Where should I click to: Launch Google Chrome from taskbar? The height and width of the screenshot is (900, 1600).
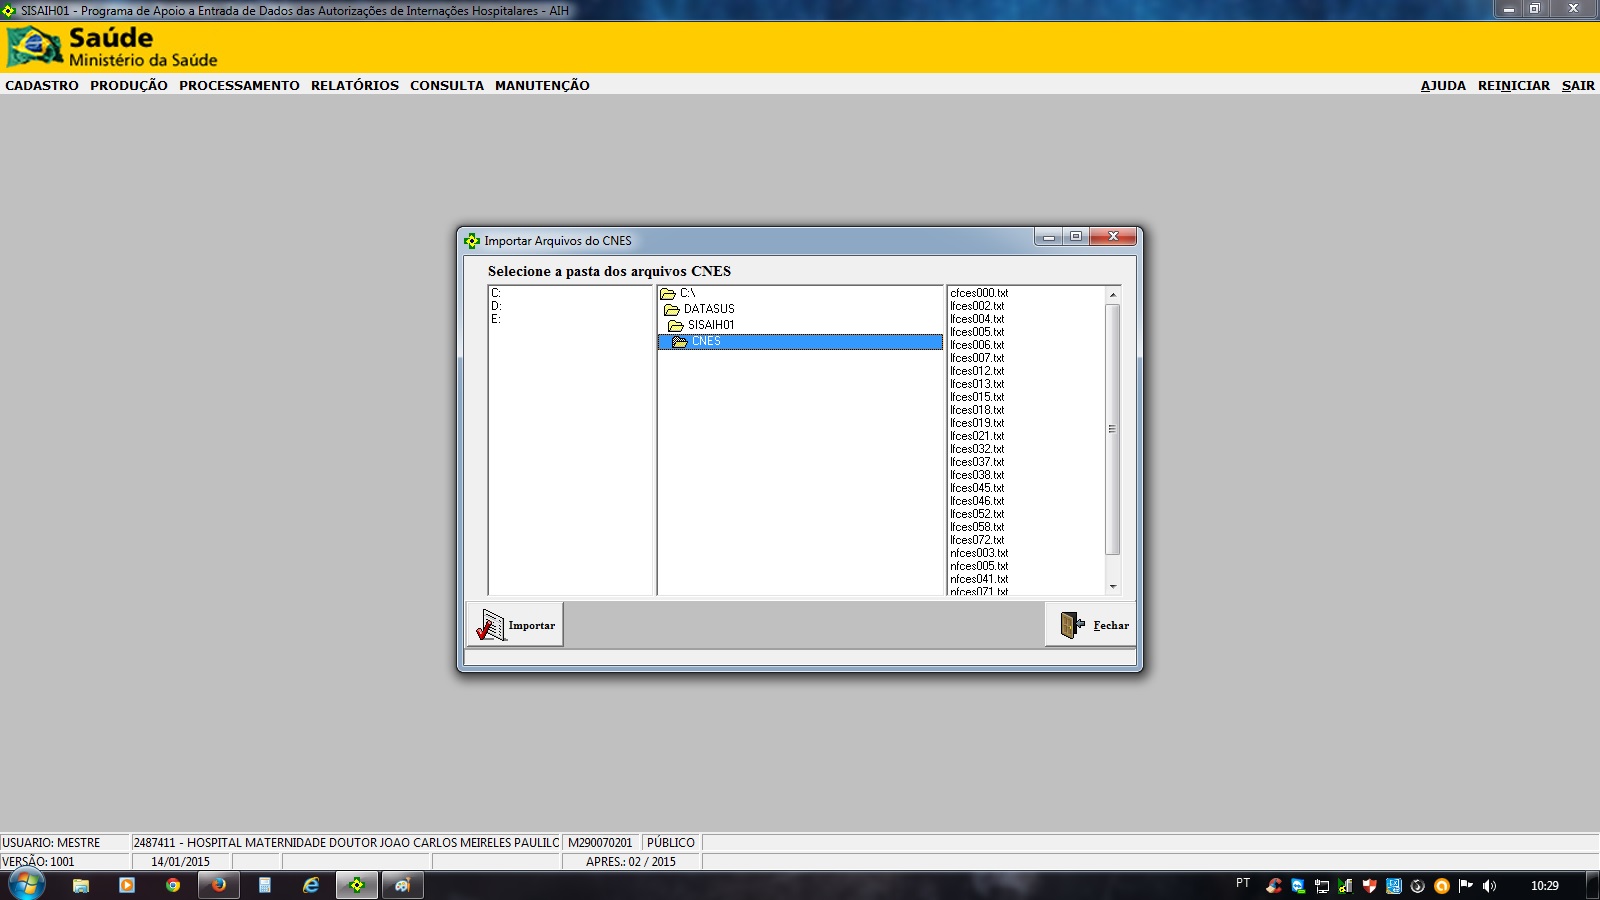pos(173,885)
